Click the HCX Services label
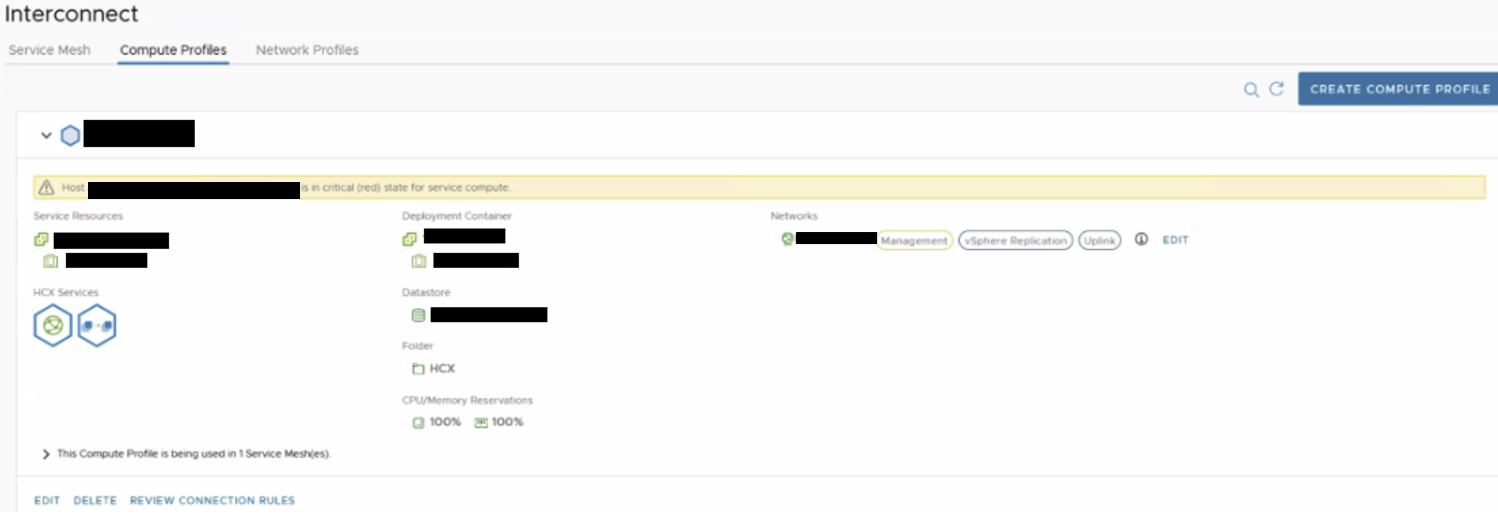1498x531 pixels. (x=66, y=293)
